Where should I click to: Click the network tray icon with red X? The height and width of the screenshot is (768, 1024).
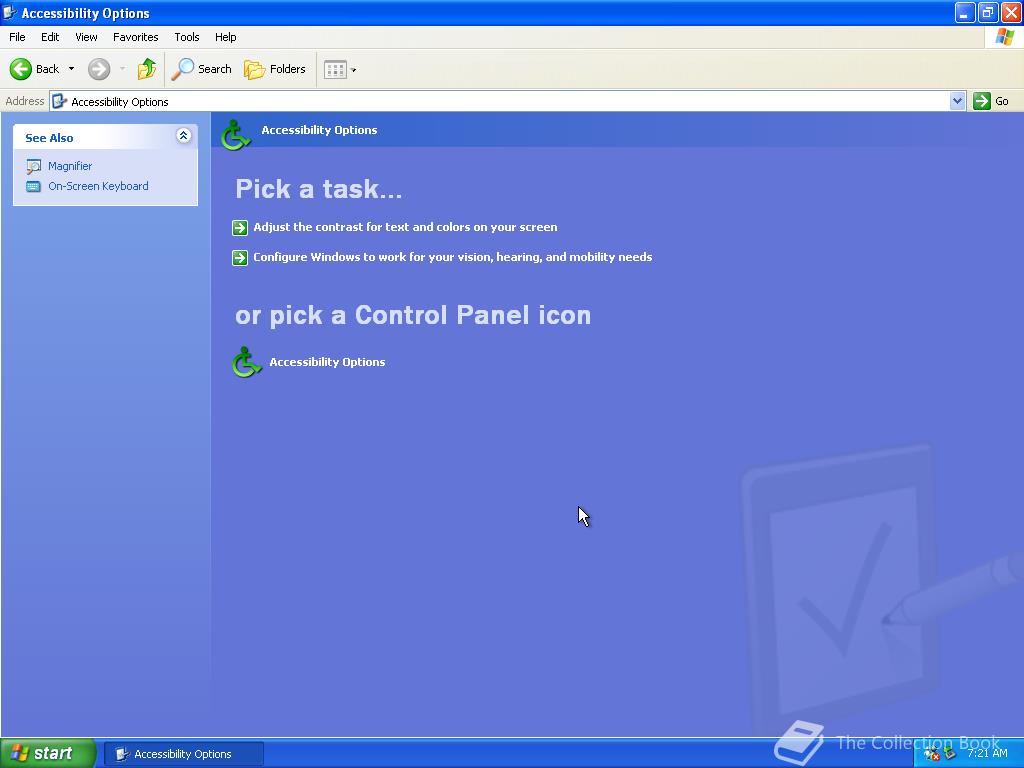click(932, 754)
